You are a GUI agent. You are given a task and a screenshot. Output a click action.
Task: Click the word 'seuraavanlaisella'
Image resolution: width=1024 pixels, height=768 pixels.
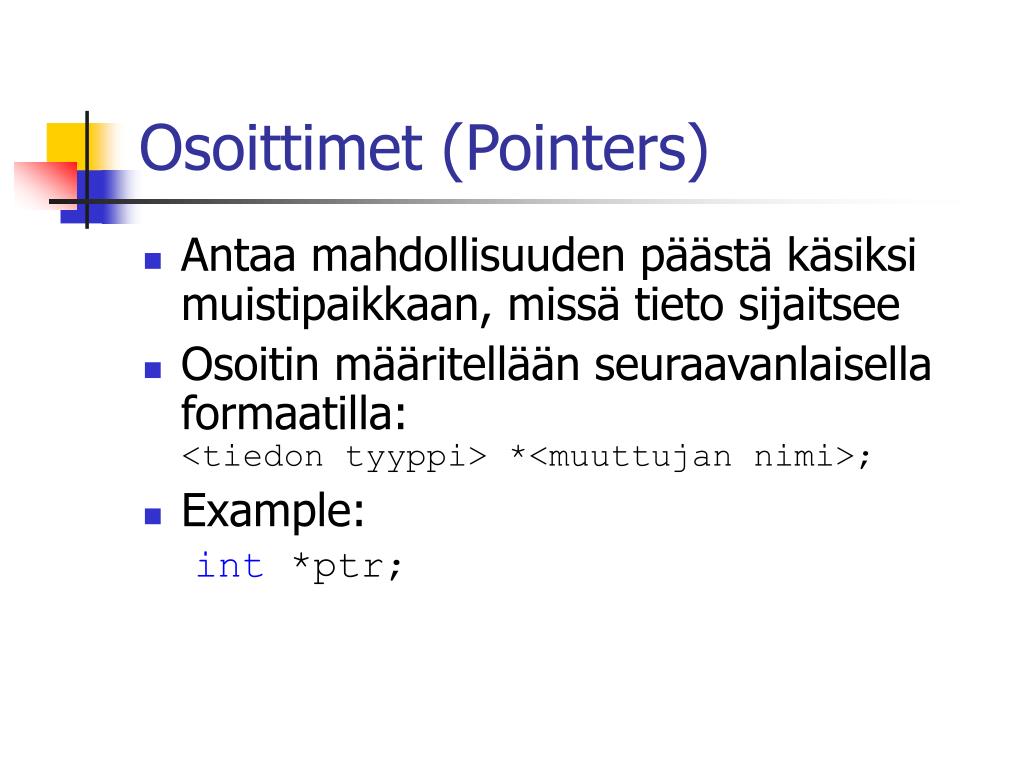point(763,364)
